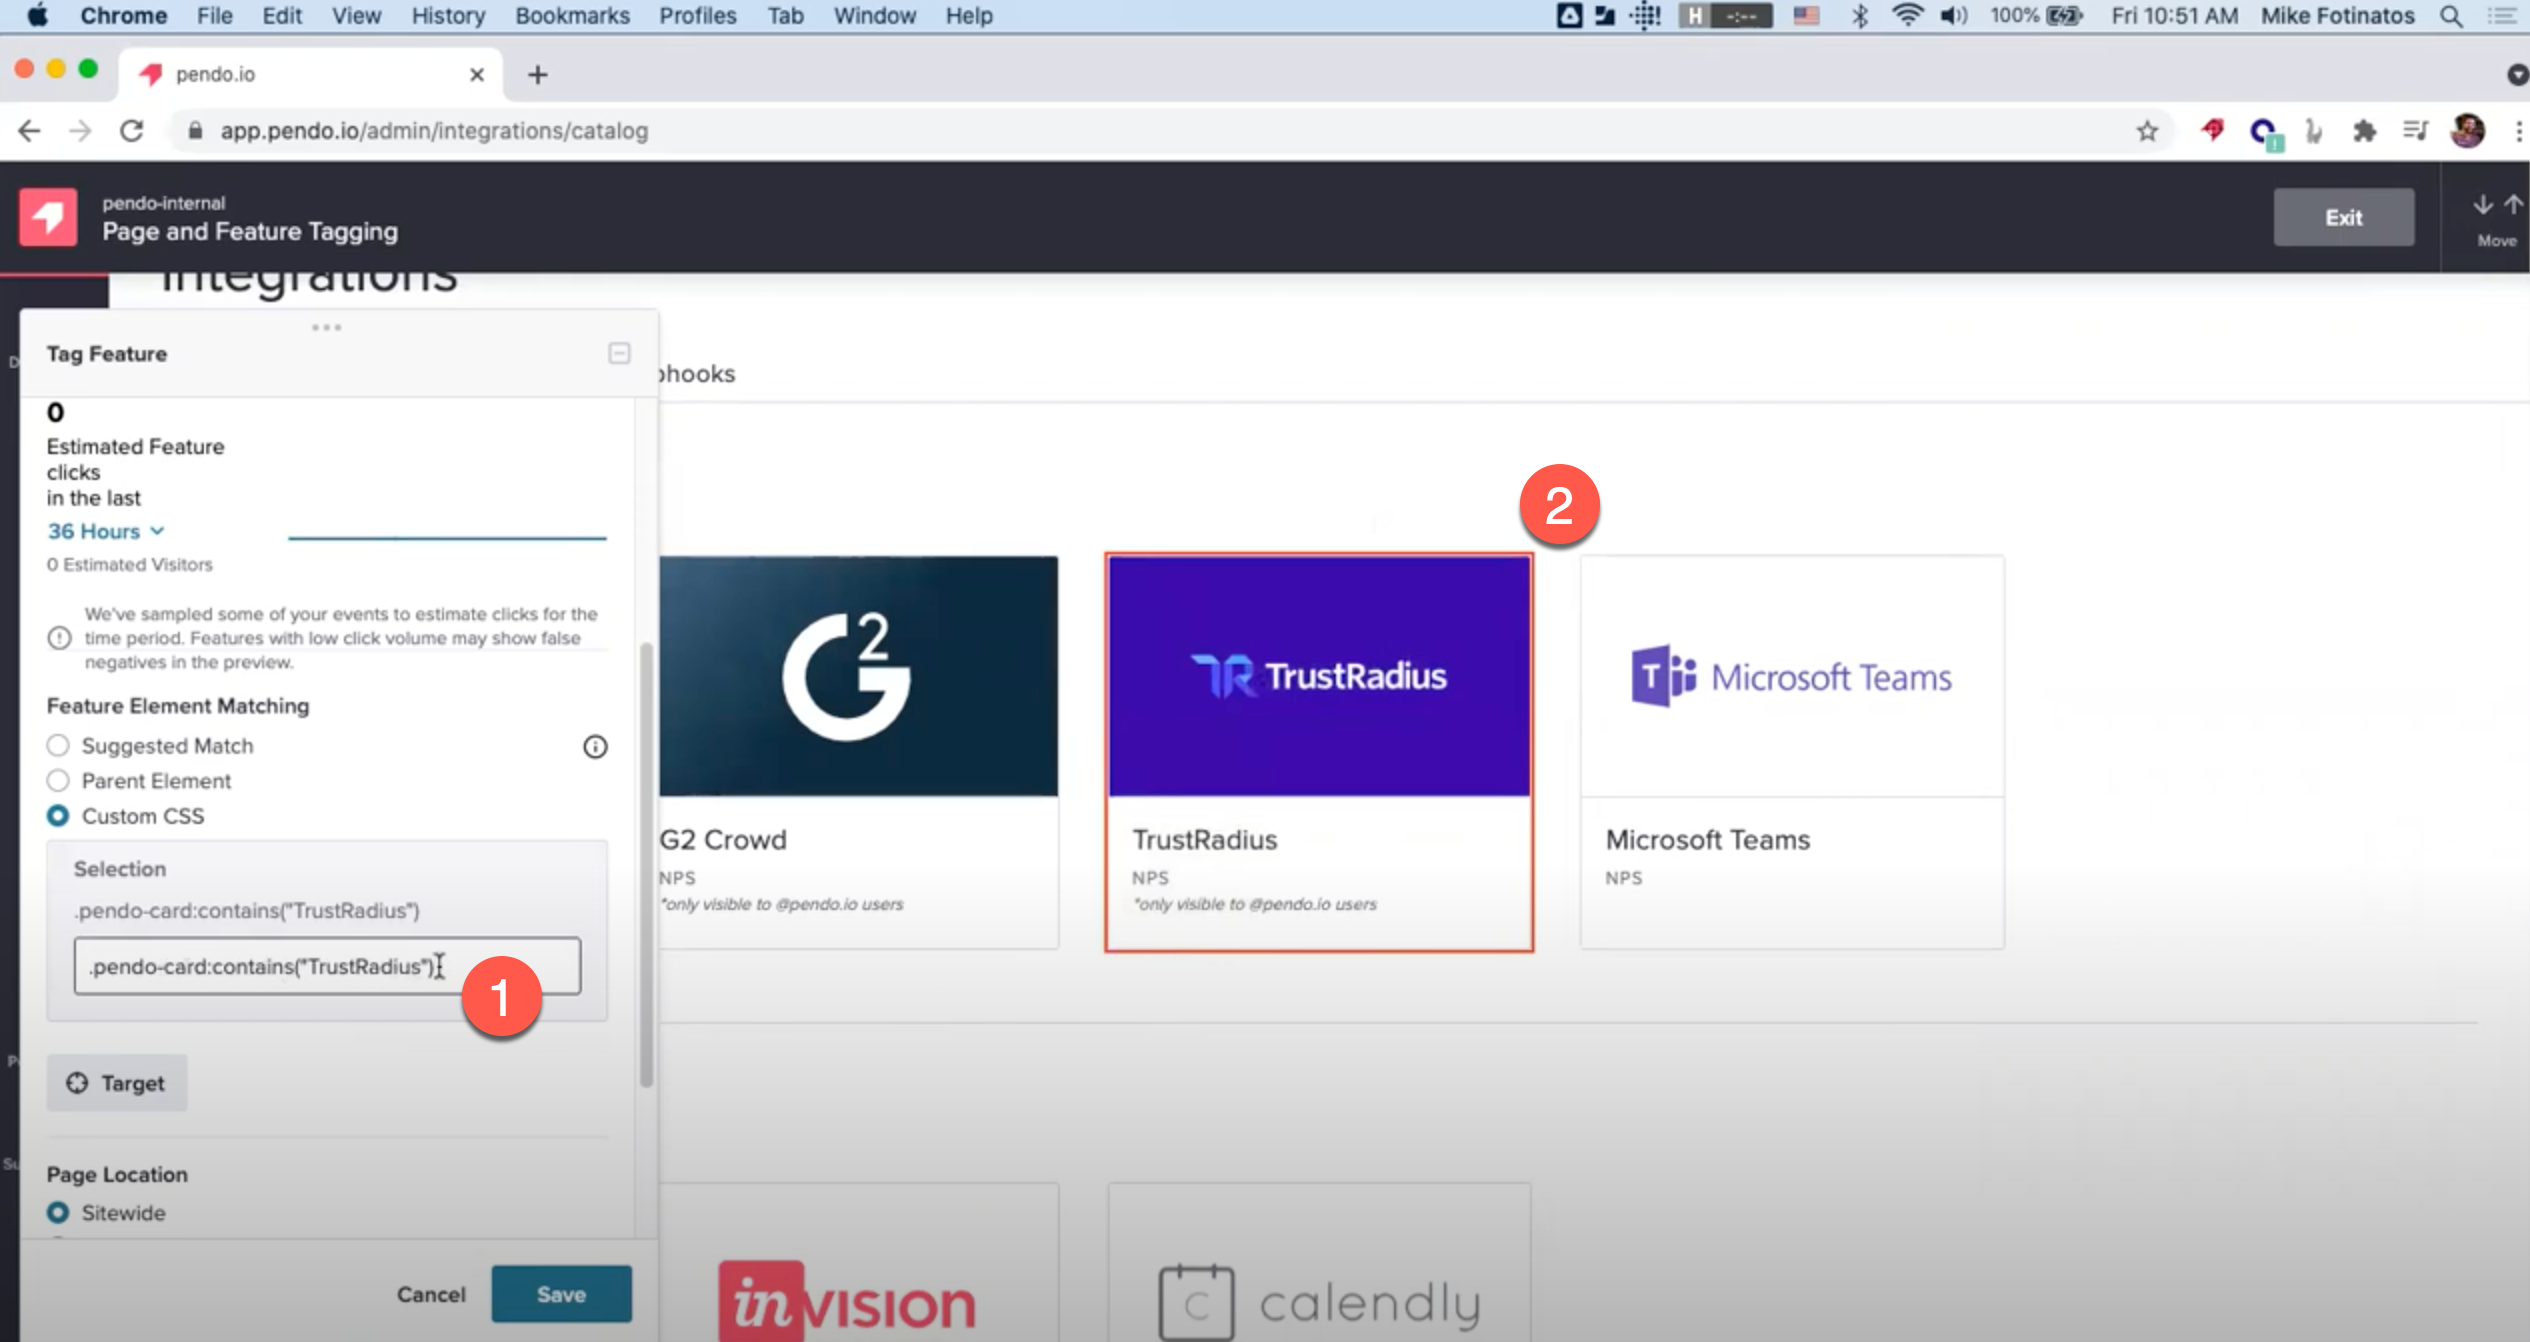
Task: Open the Window menu
Action: (x=874, y=16)
